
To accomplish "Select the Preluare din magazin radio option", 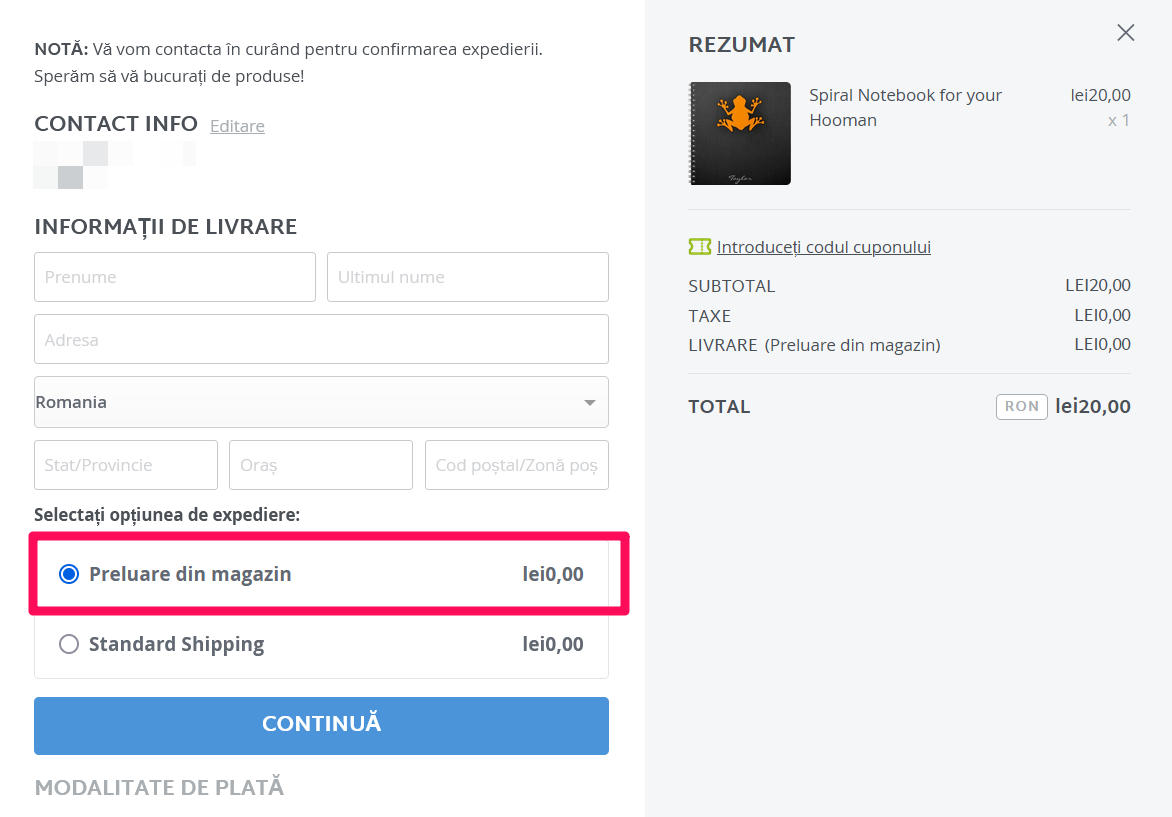I will [x=69, y=574].
